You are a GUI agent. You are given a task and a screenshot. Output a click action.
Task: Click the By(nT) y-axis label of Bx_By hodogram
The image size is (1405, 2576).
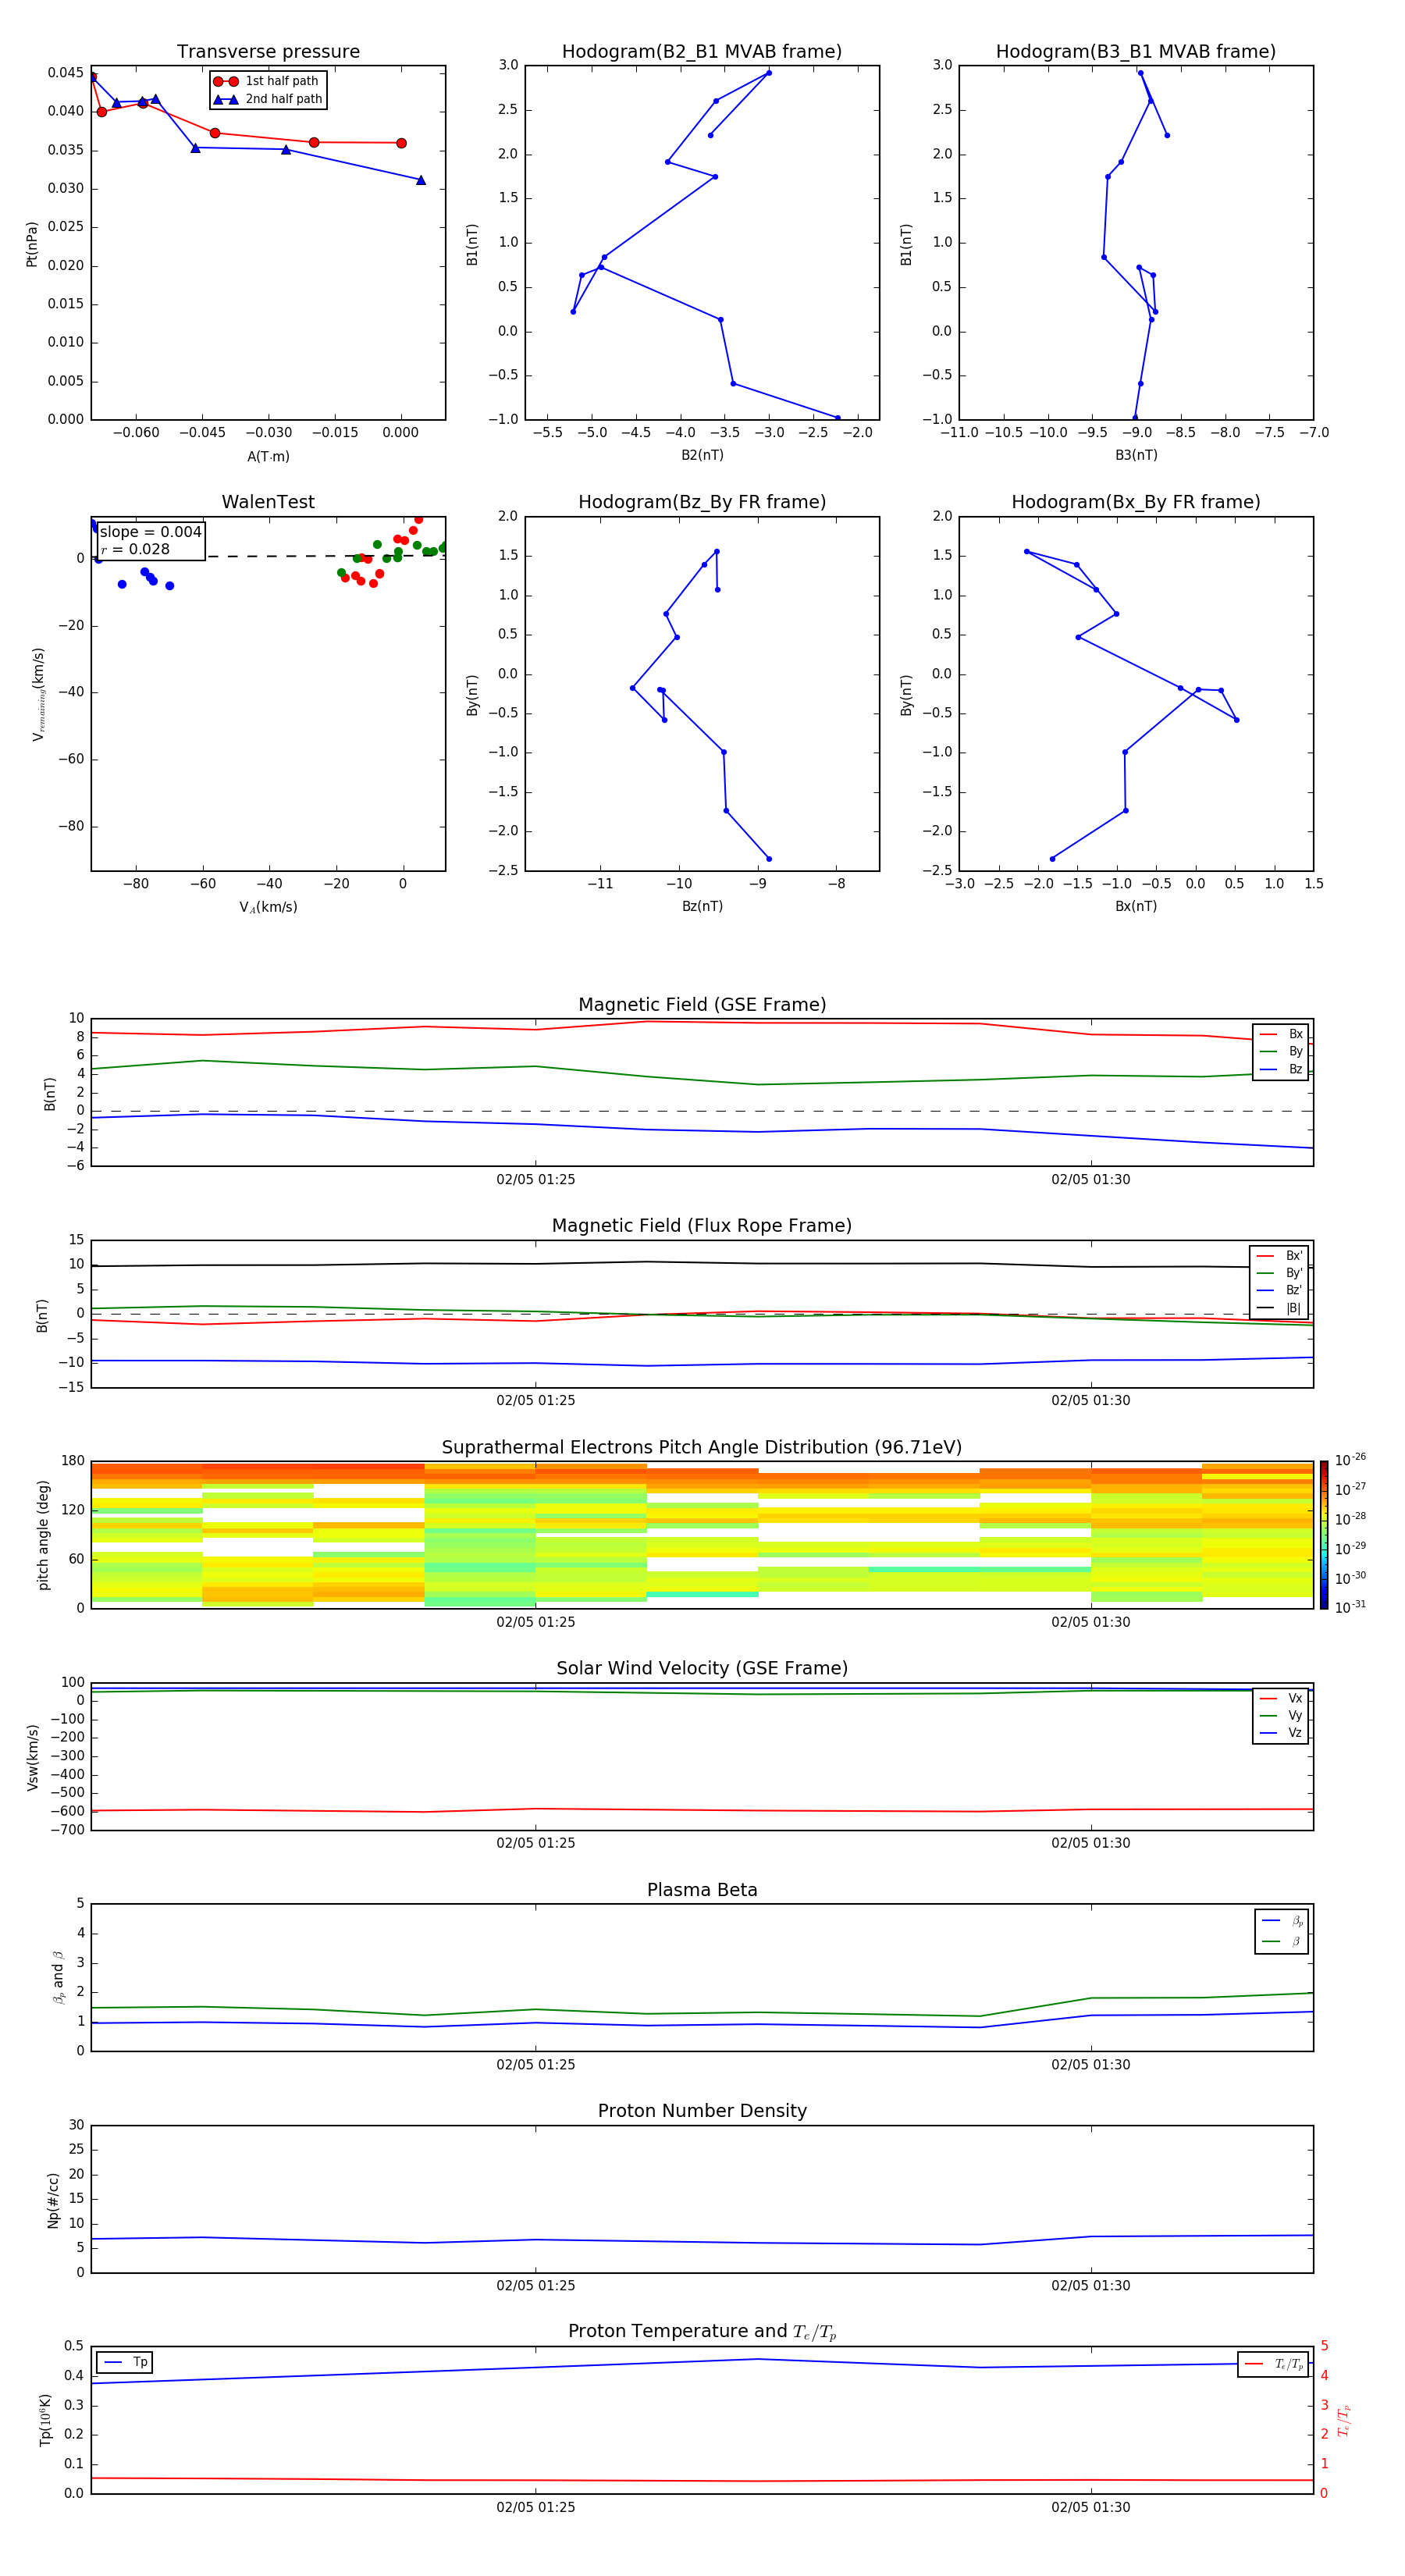(907, 695)
